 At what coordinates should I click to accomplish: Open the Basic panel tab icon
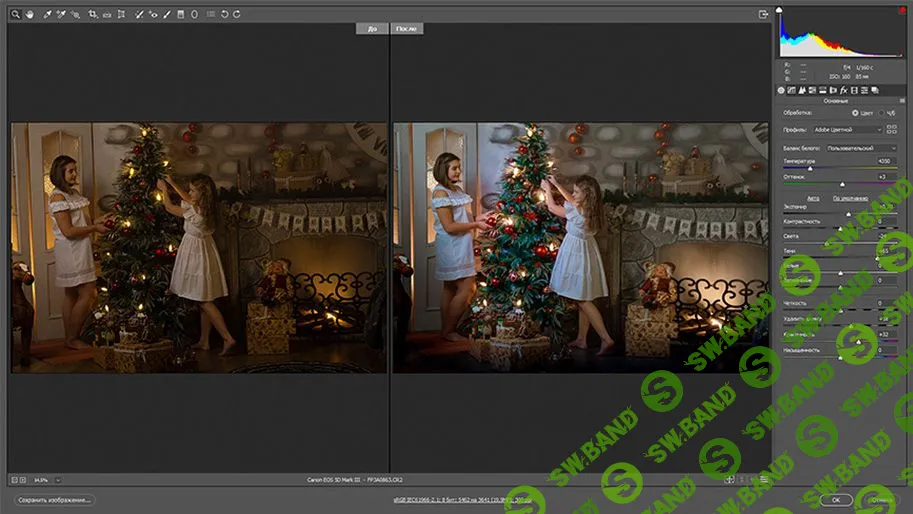point(781,90)
